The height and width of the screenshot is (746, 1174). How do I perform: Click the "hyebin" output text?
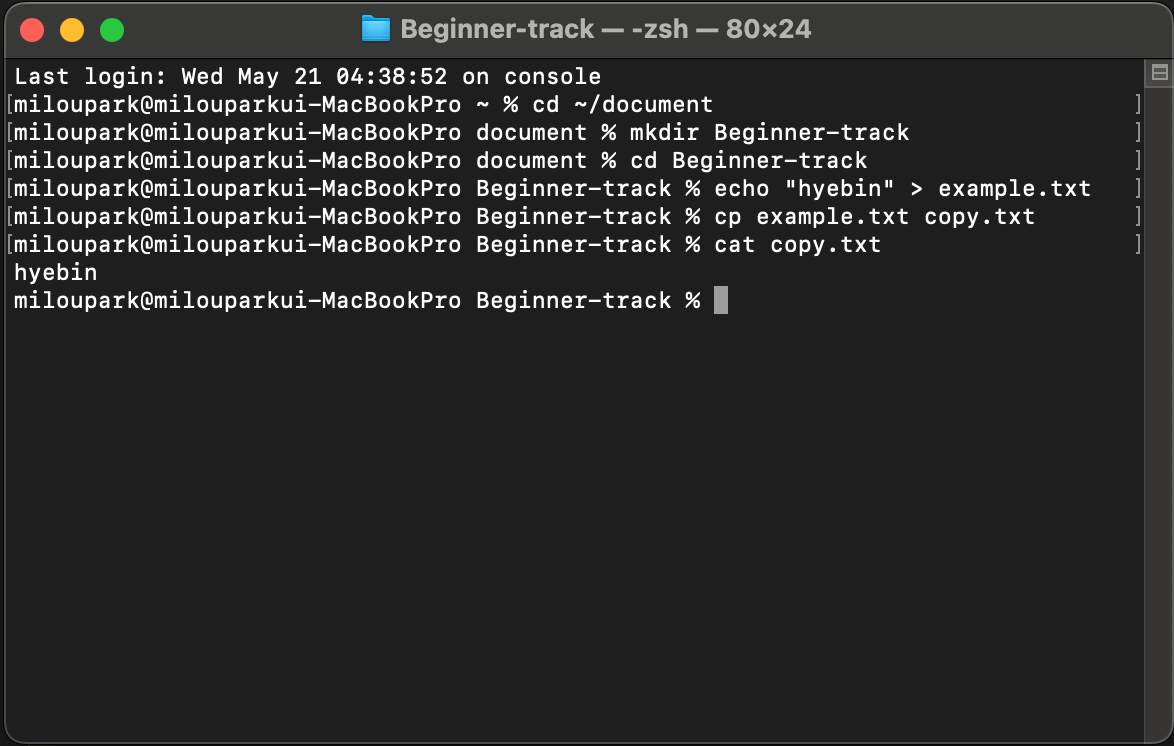(56, 272)
